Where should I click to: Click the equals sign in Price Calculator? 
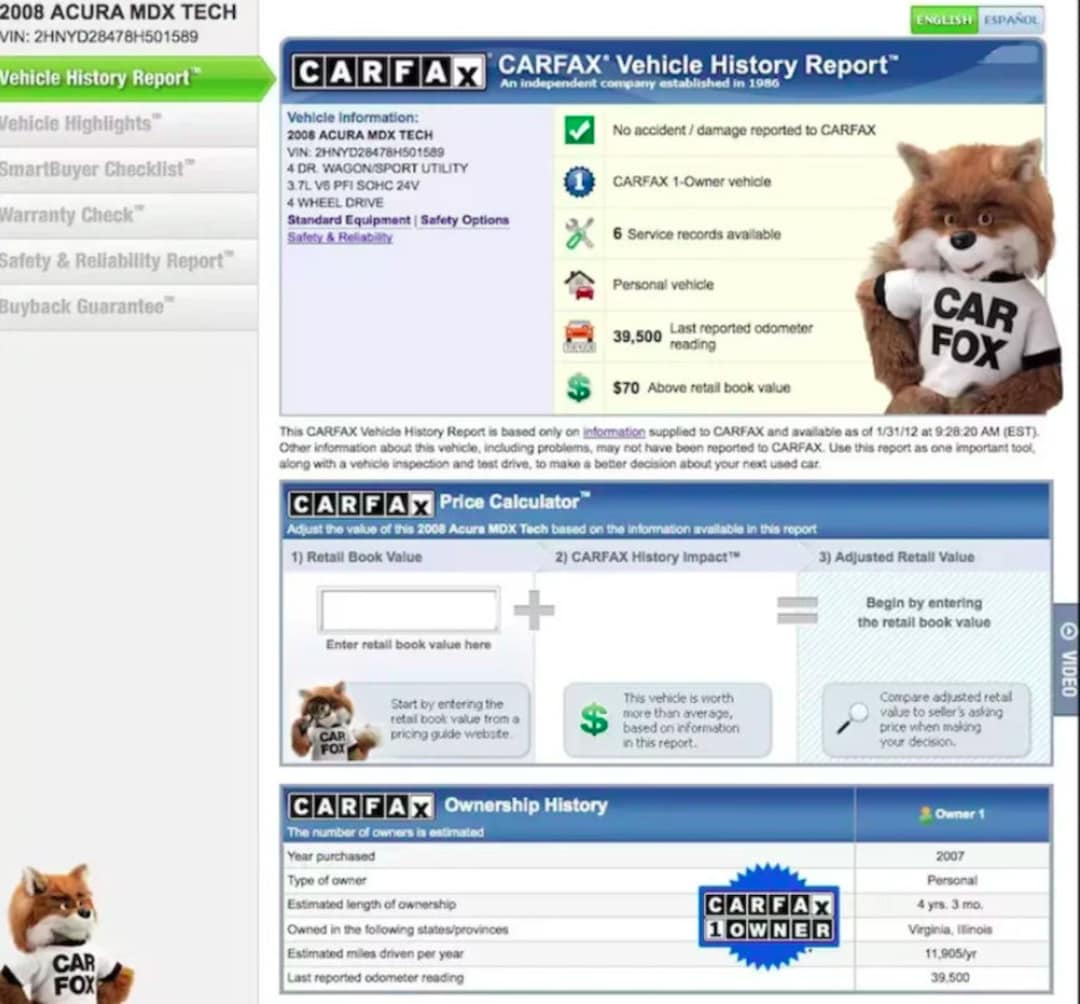tap(798, 610)
